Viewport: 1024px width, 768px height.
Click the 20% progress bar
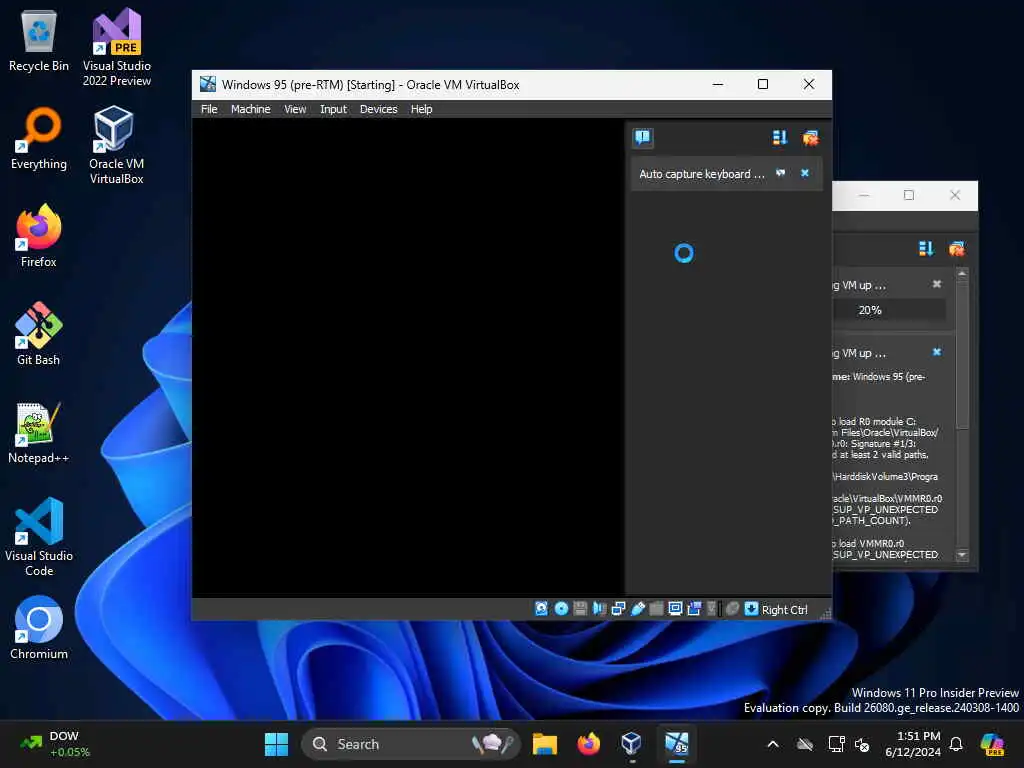pyautogui.click(x=889, y=310)
